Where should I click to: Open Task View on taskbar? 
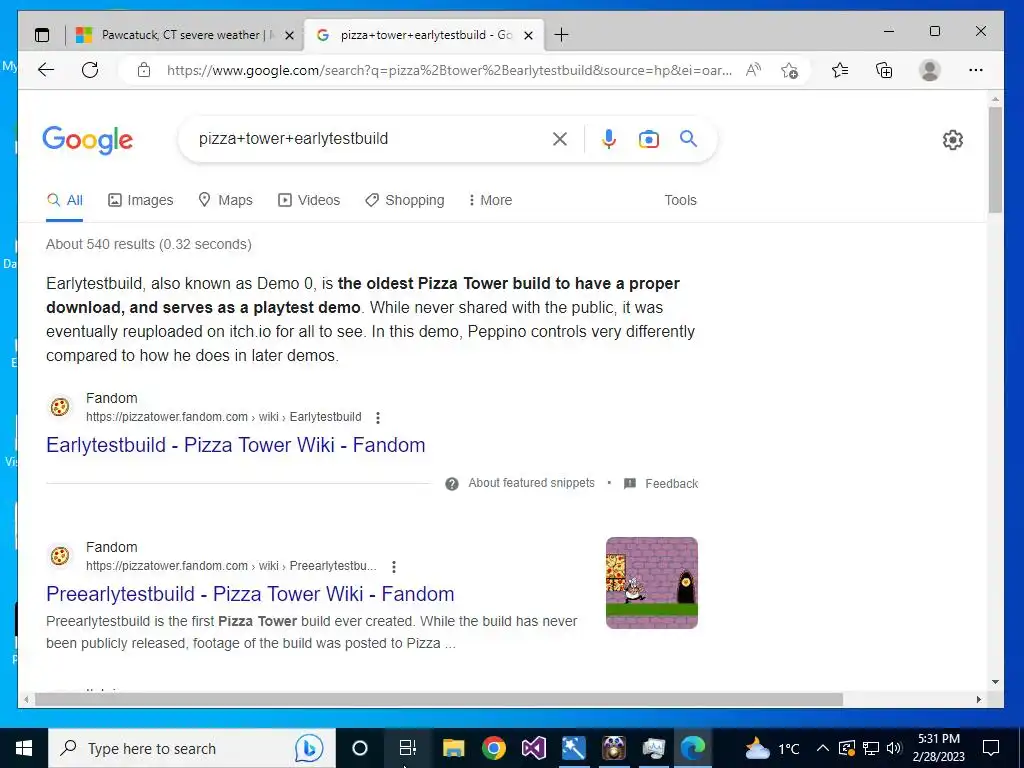coord(408,748)
